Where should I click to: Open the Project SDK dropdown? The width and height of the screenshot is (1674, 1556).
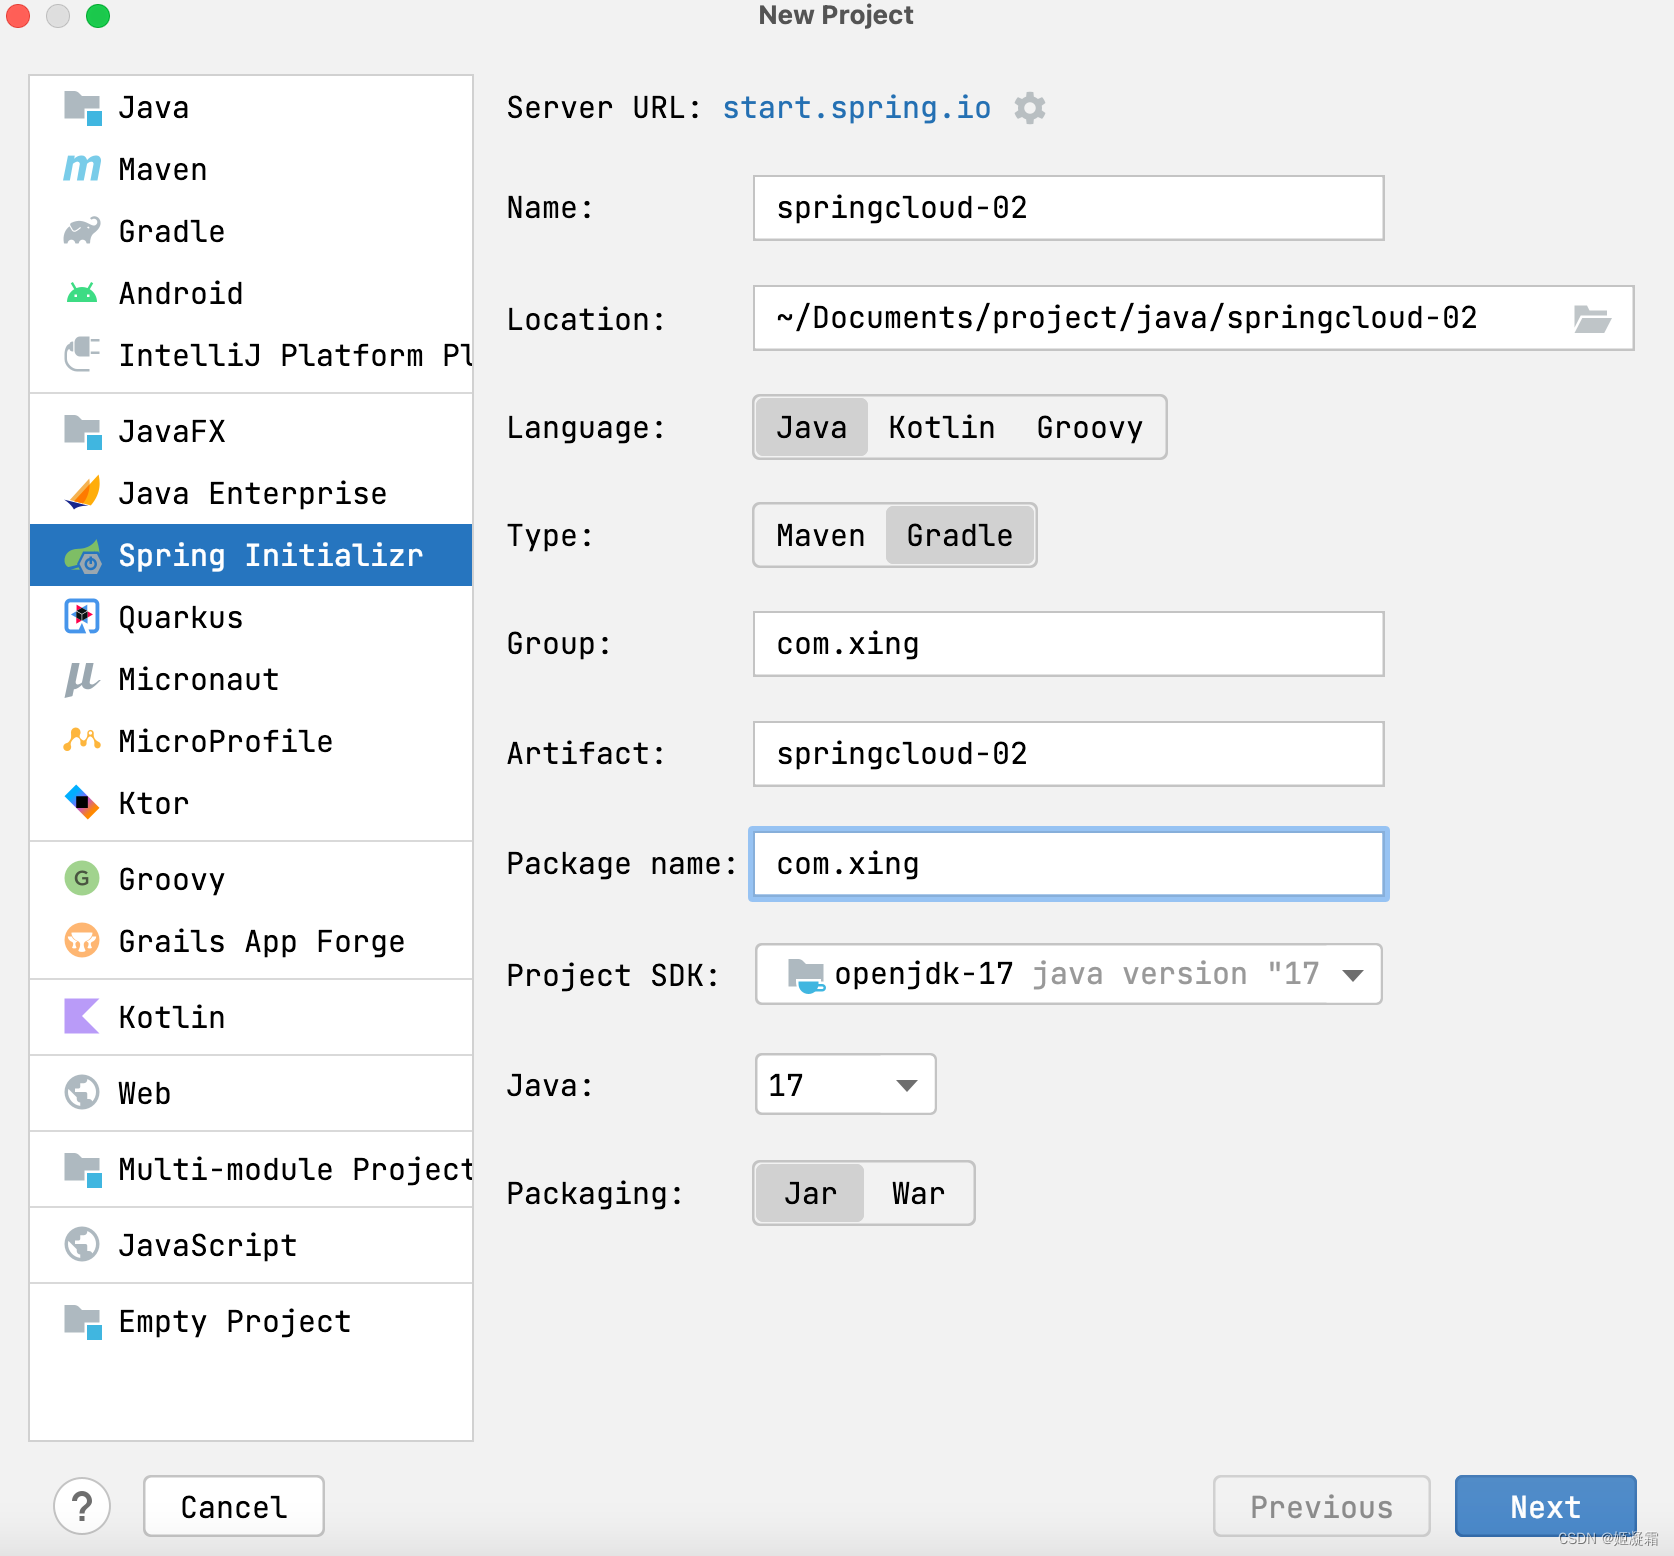pos(1069,974)
